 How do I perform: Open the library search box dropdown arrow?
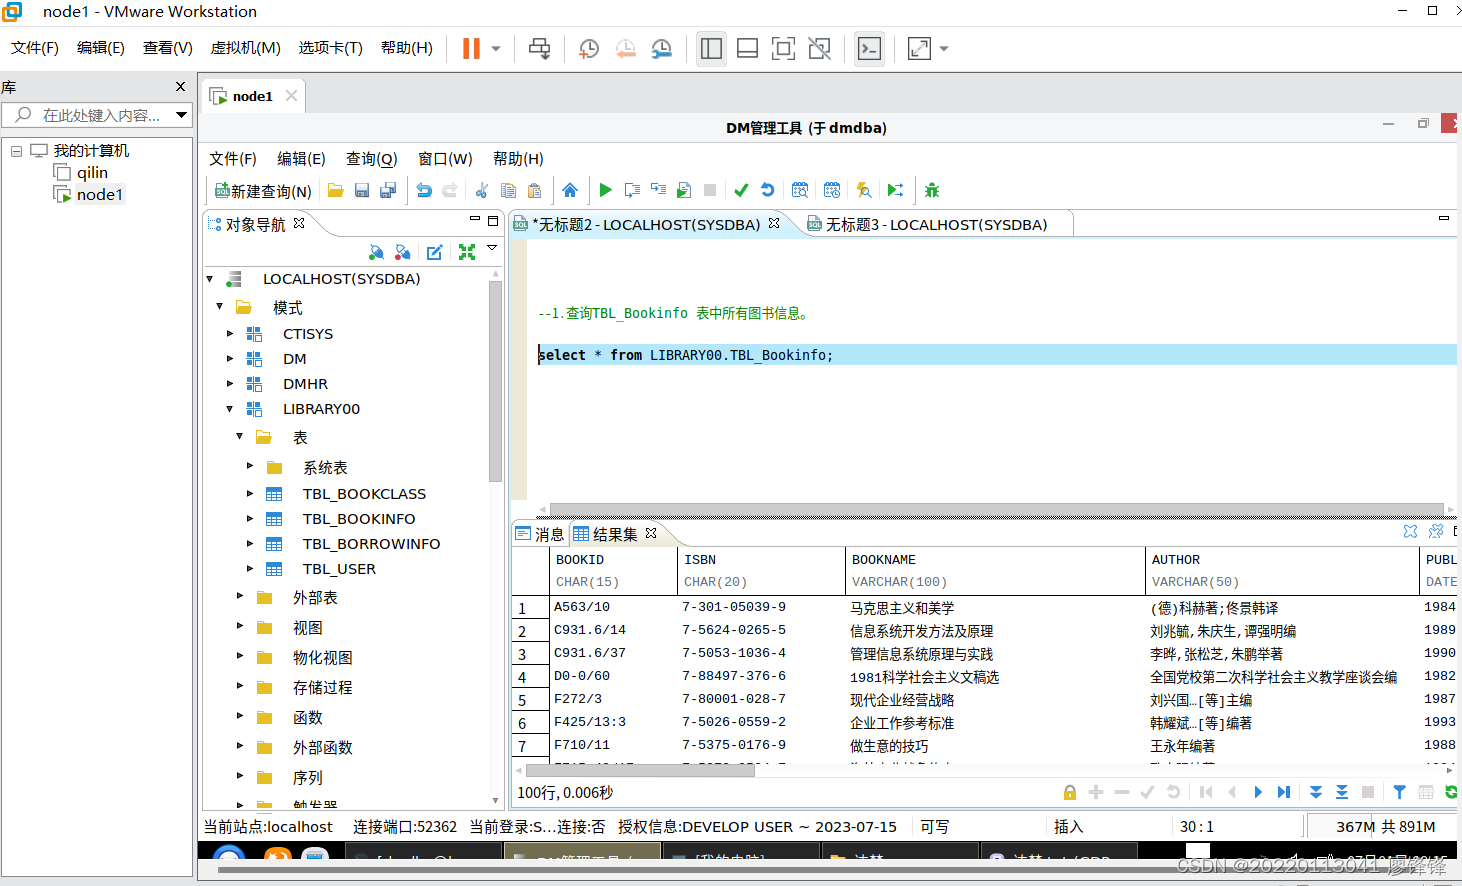pos(181,115)
